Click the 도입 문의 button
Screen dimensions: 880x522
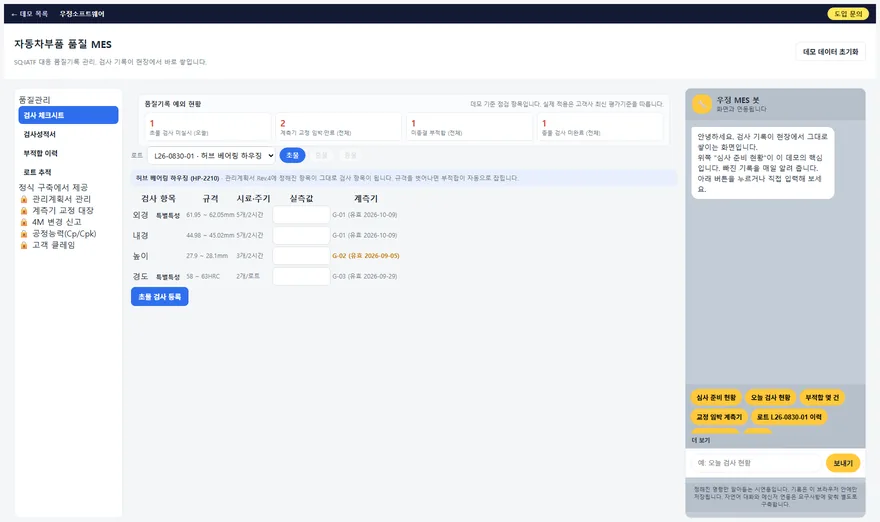click(848, 13)
